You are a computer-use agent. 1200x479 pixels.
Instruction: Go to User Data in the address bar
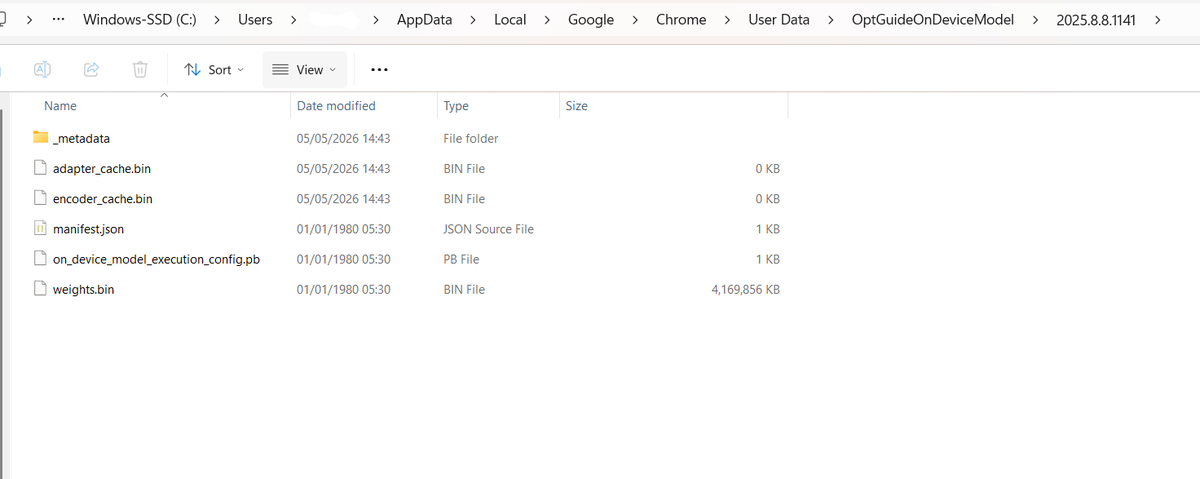pos(779,20)
